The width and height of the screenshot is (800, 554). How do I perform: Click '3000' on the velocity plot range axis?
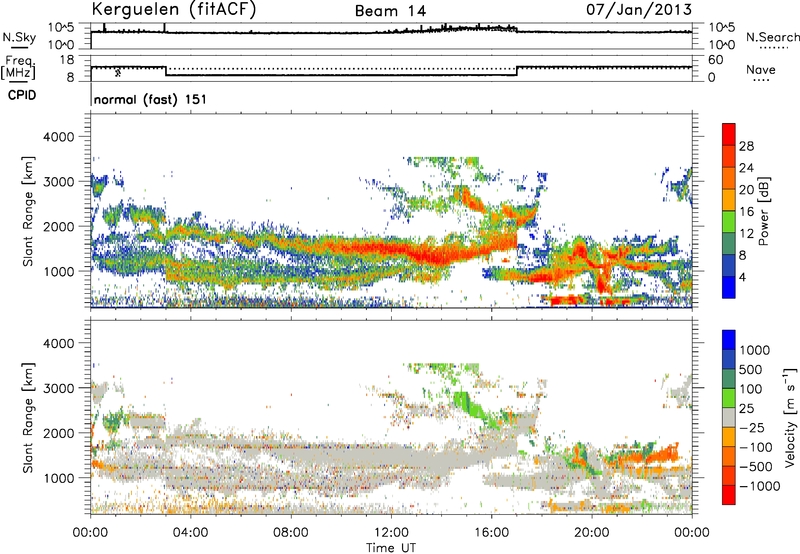coord(58,388)
